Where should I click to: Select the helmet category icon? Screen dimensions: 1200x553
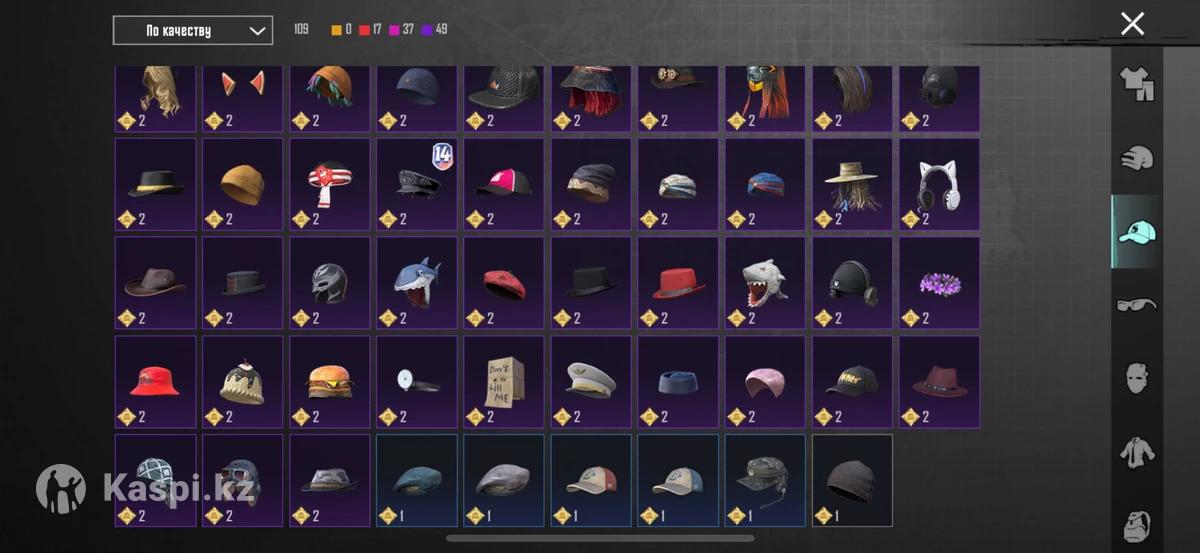(x=1136, y=157)
